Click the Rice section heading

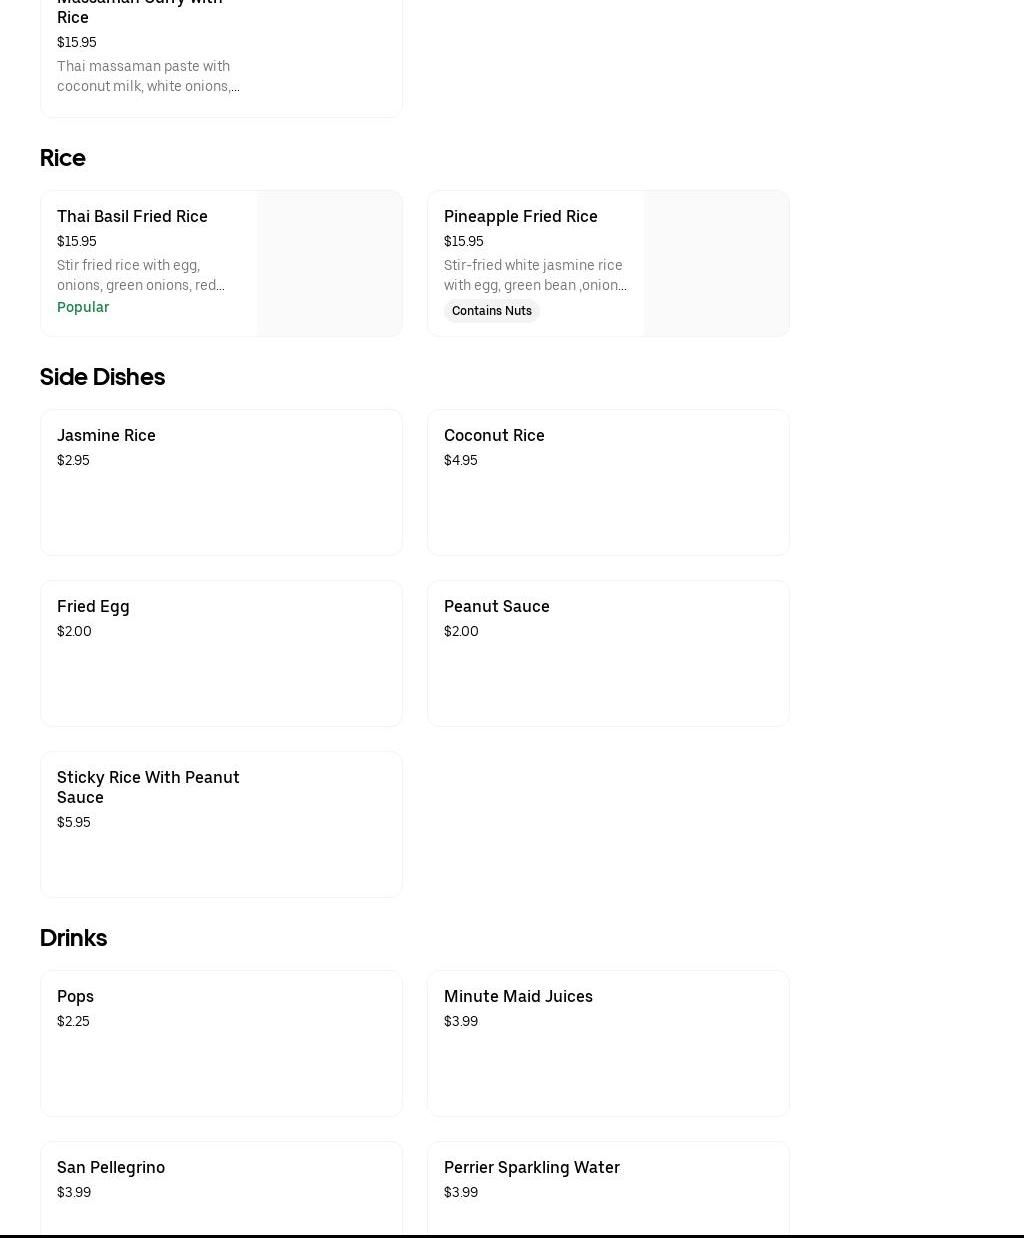(63, 158)
